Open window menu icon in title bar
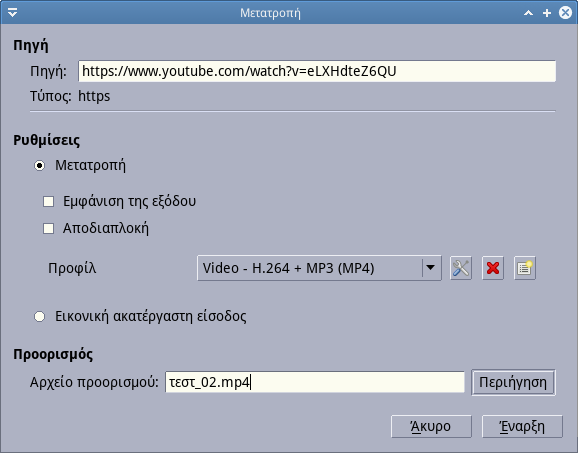 (12, 13)
